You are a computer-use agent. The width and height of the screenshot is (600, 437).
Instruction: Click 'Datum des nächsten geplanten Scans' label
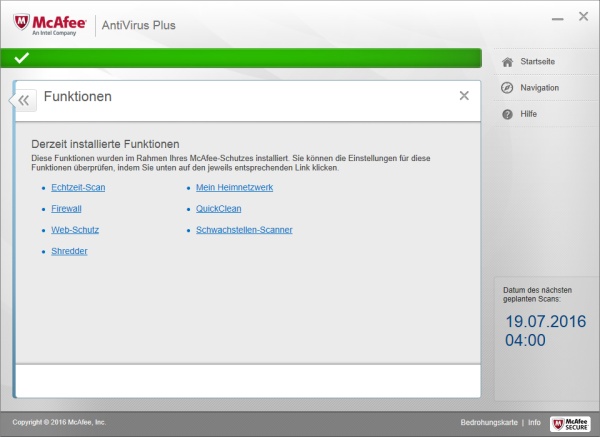[537, 295]
